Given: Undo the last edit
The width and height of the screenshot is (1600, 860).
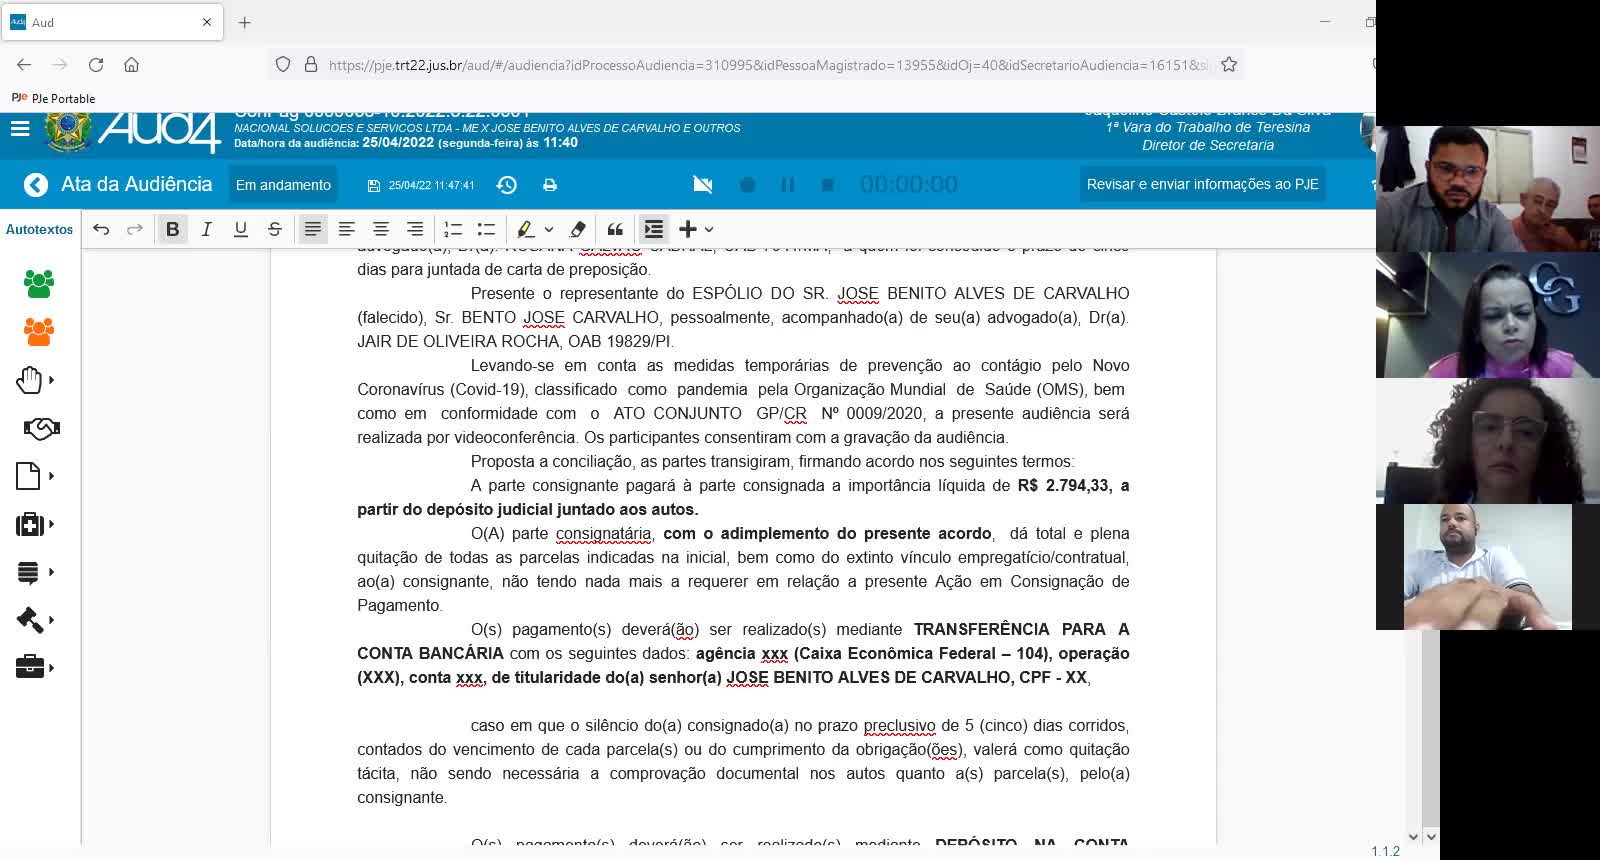Looking at the screenshot, I should pos(101,229).
